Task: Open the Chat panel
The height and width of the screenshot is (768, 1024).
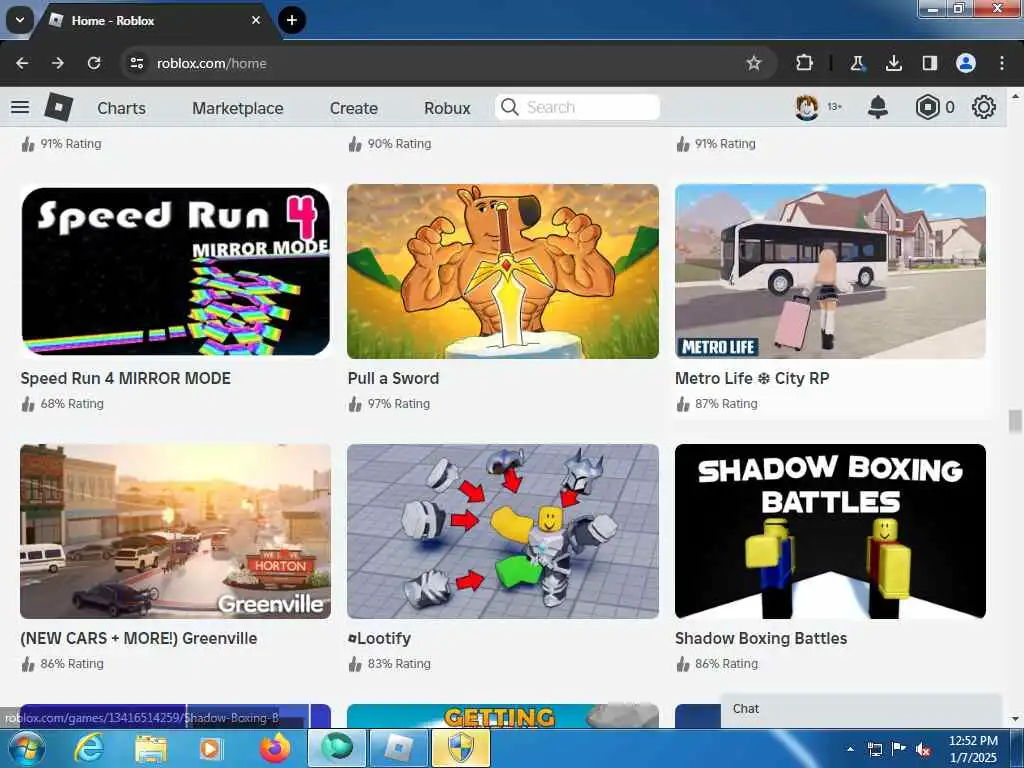Action: [x=861, y=710]
